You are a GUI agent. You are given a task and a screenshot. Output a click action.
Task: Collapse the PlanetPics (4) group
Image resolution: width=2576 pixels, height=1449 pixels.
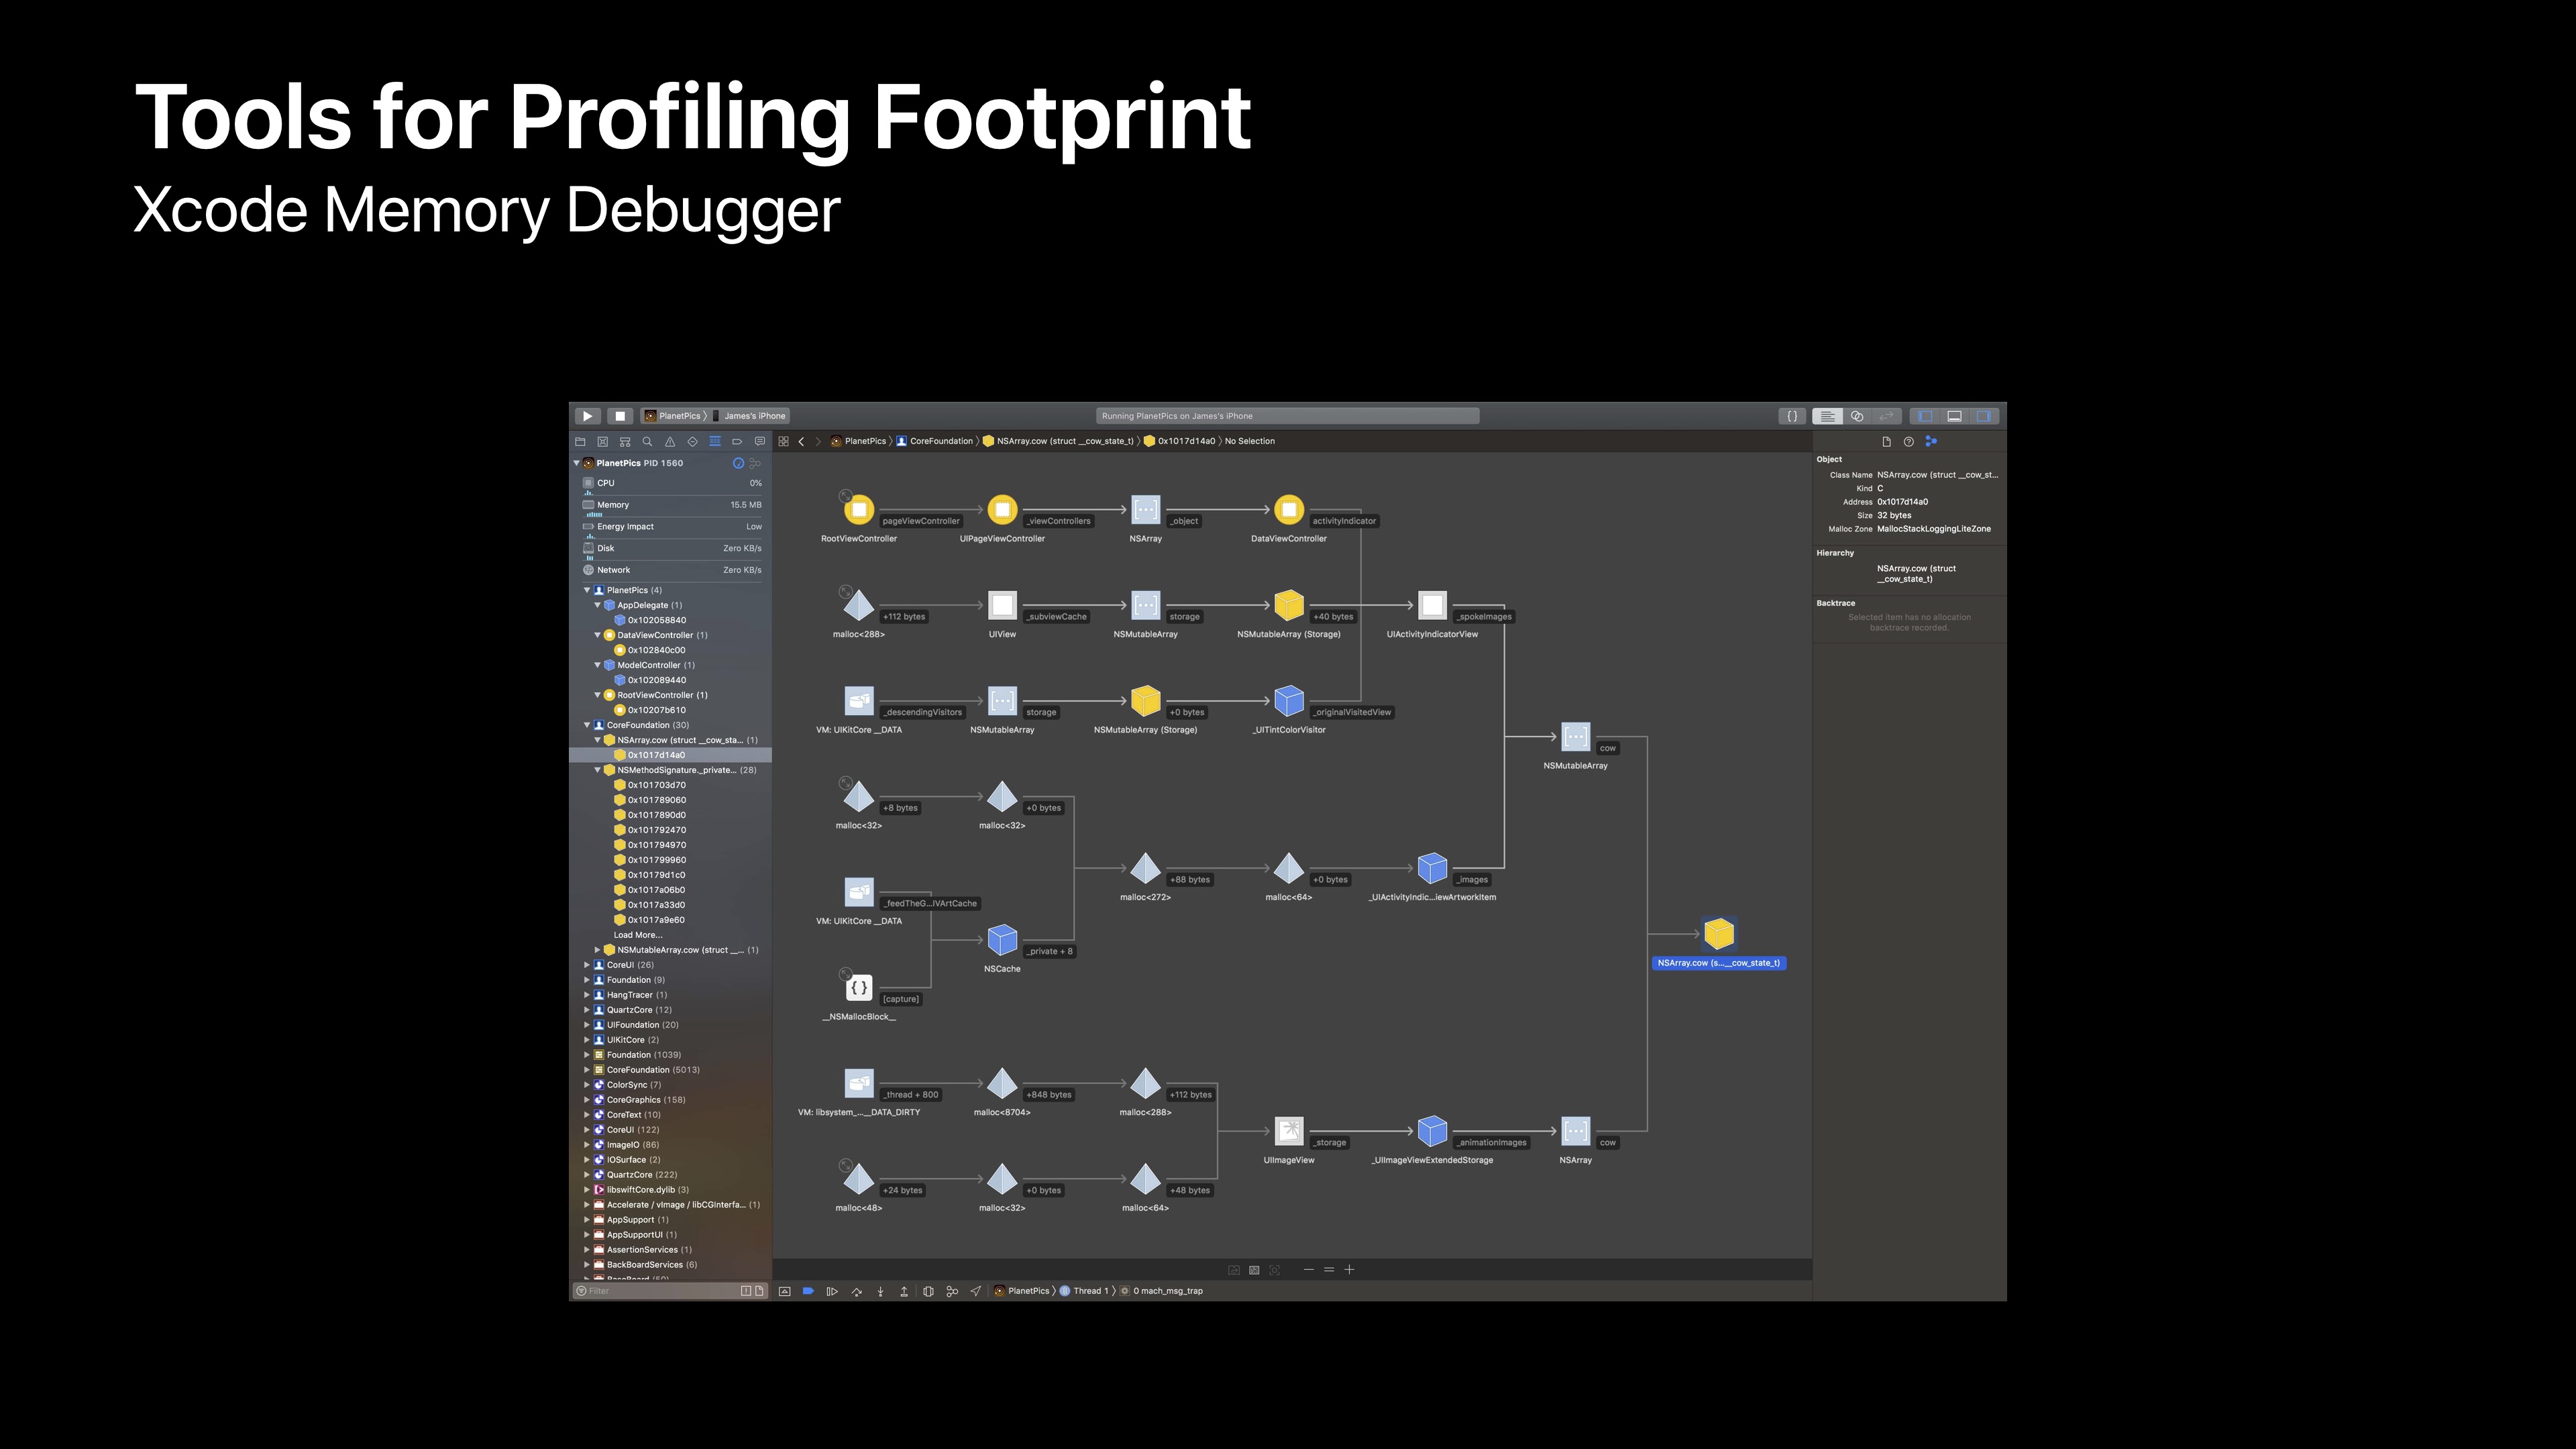[x=587, y=590]
